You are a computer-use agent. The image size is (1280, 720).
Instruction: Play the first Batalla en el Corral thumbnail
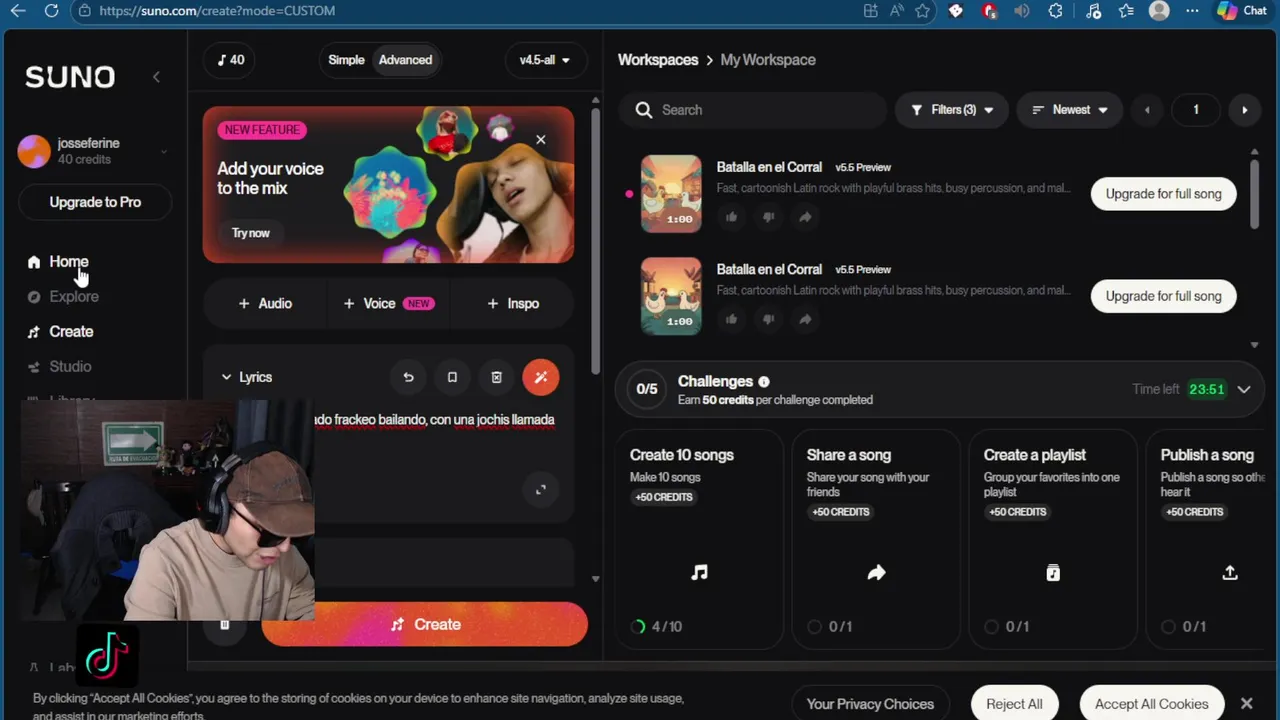(671, 194)
